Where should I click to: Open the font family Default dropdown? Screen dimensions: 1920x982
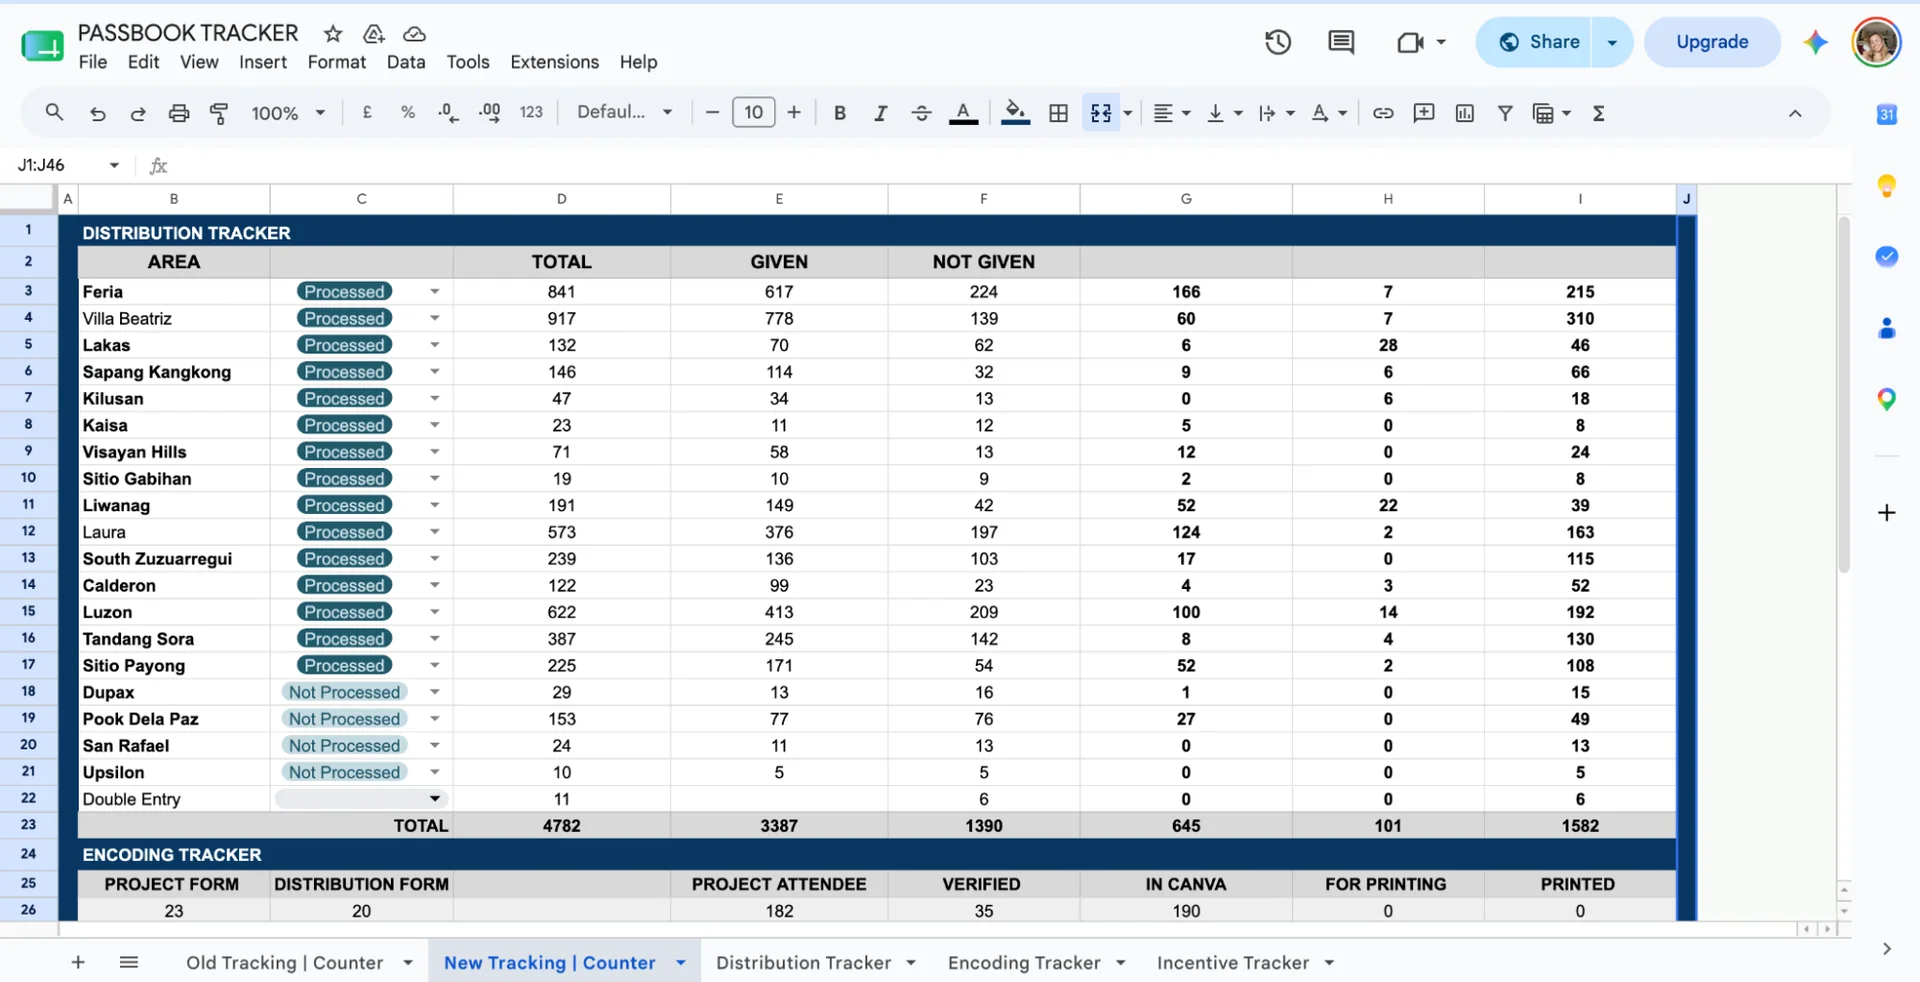click(624, 112)
